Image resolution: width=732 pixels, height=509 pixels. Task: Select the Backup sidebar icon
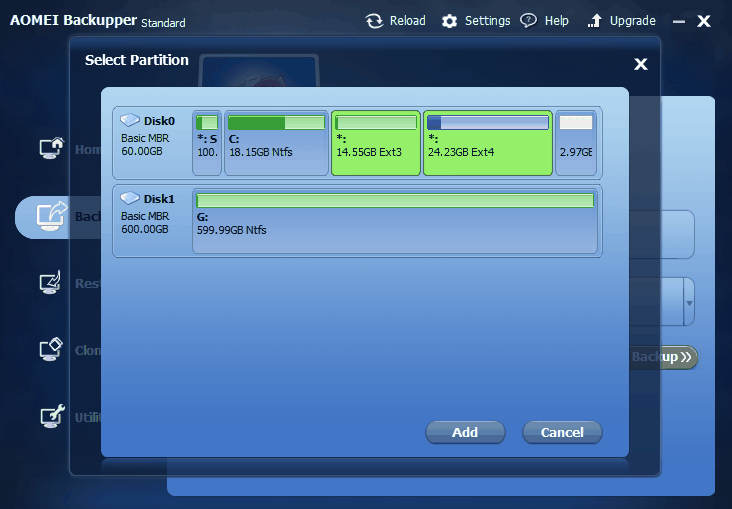click(51, 216)
